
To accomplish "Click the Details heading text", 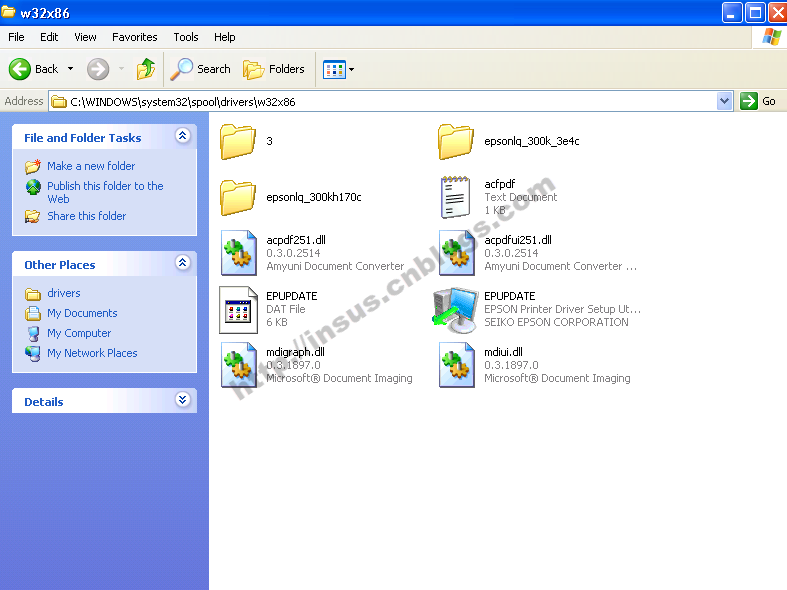I will [x=44, y=402].
